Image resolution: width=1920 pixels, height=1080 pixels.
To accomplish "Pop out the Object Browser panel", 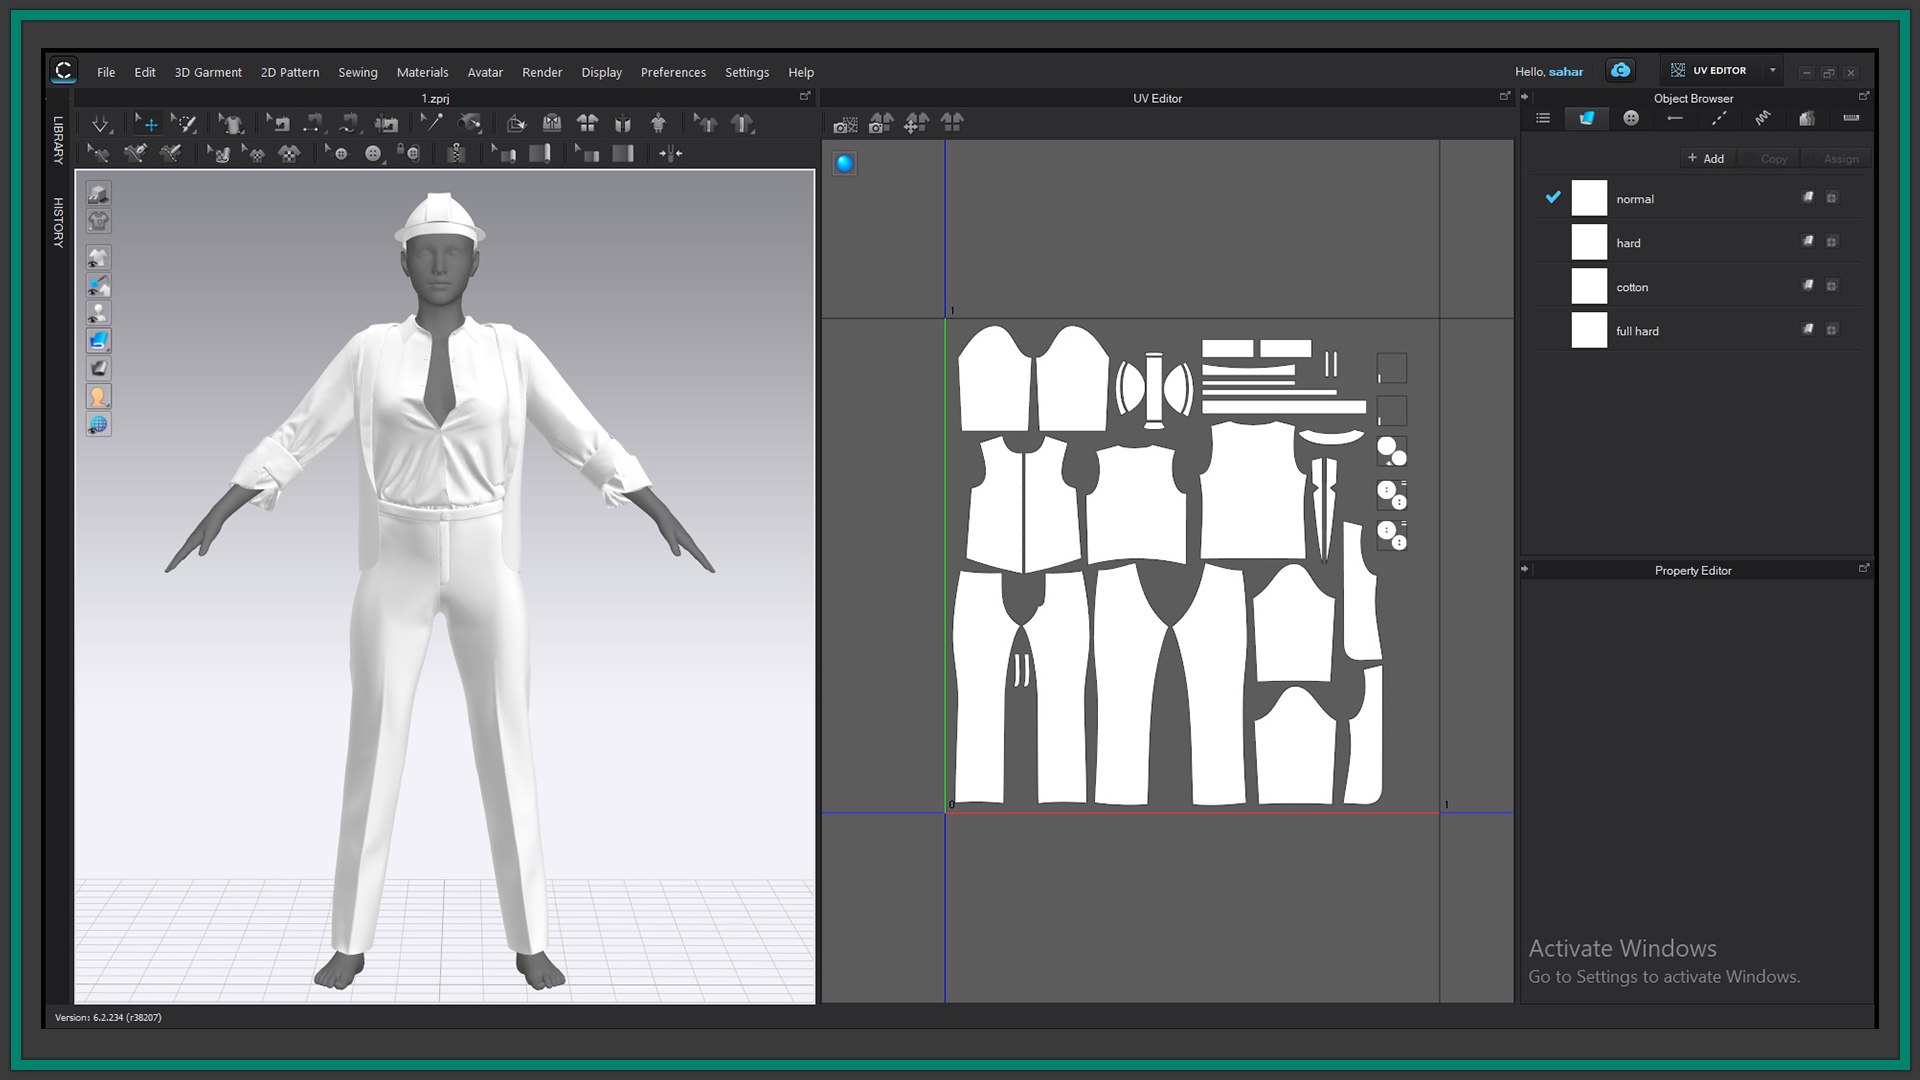I will coord(1863,96).
